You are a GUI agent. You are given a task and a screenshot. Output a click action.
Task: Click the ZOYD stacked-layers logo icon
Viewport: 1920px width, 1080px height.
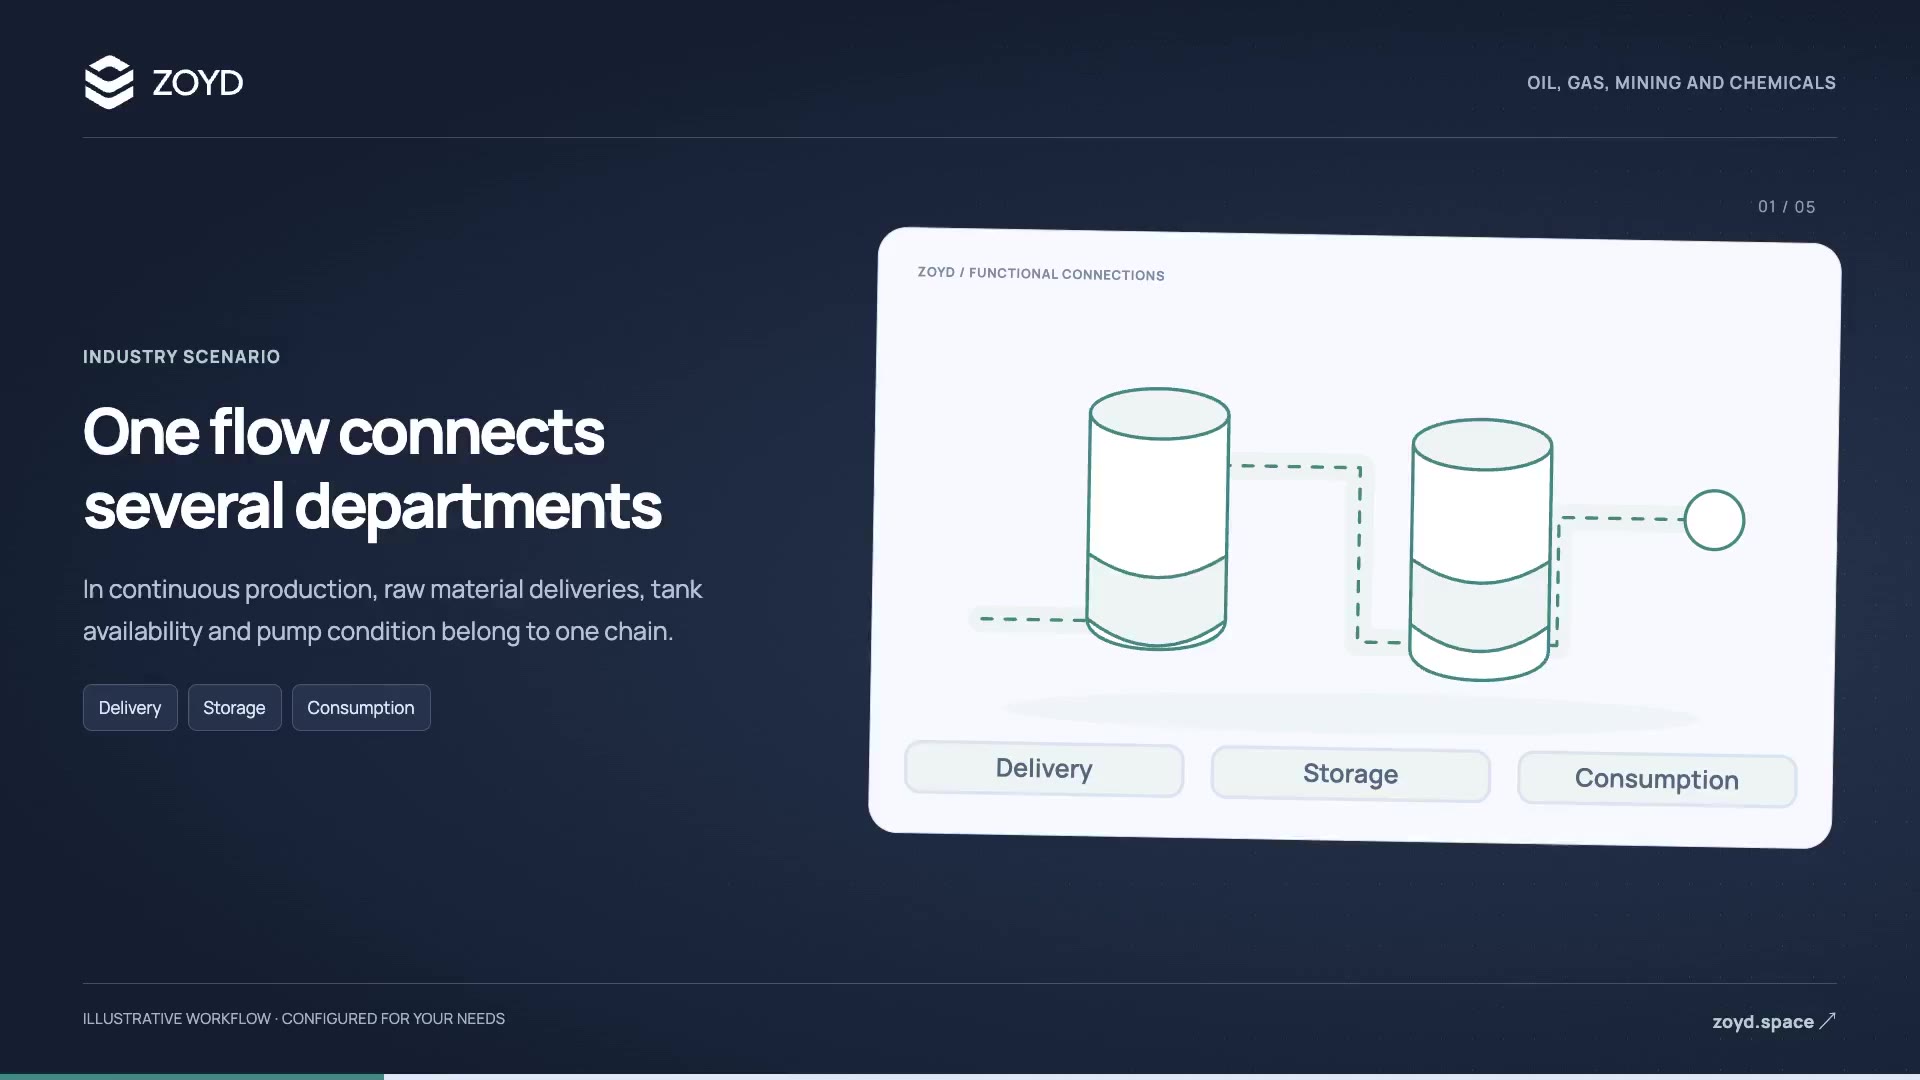click(x=109, y=82)
